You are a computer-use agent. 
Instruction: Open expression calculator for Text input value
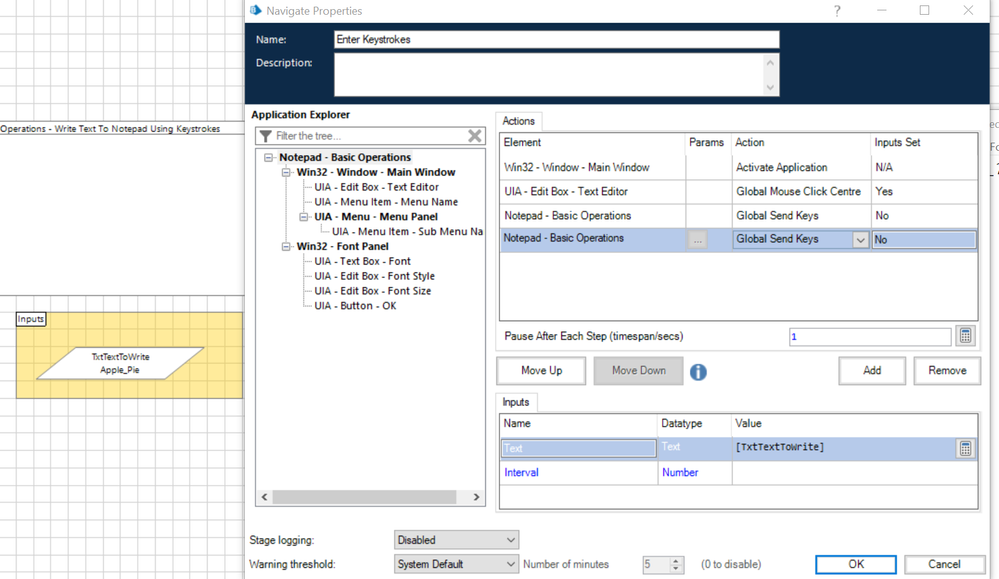click(x=965, y=448)
